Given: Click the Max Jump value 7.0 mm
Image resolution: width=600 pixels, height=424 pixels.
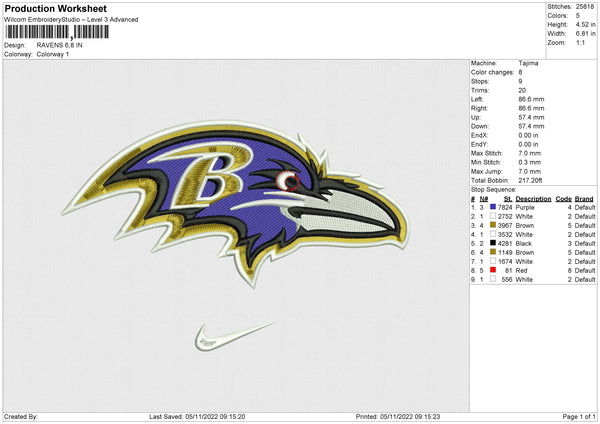Looking at the screenshot, I should 530,171.
